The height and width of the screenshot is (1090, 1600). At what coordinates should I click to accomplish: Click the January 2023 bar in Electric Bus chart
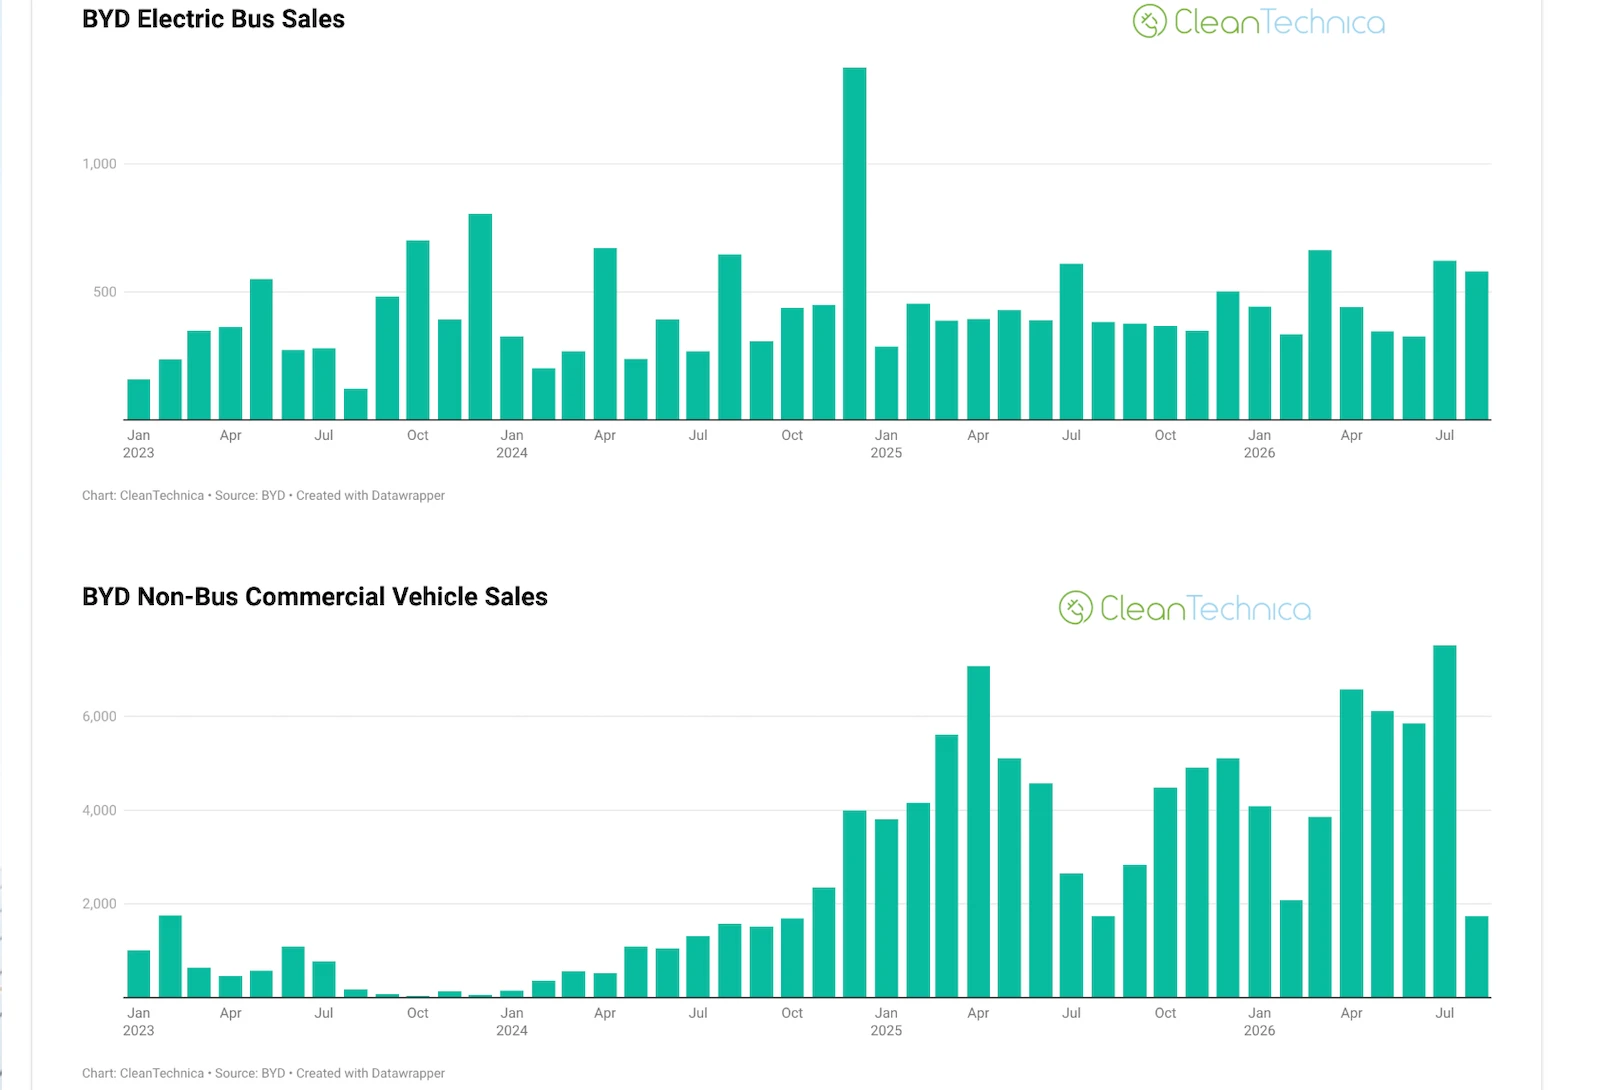point(139,400)
